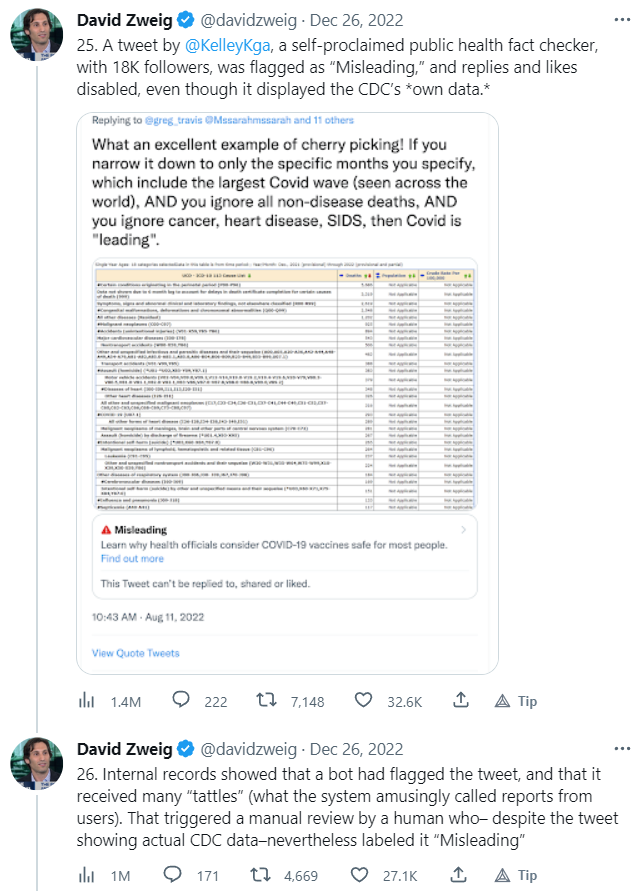Expand the Misleading notice chevron

click(462, 529)
